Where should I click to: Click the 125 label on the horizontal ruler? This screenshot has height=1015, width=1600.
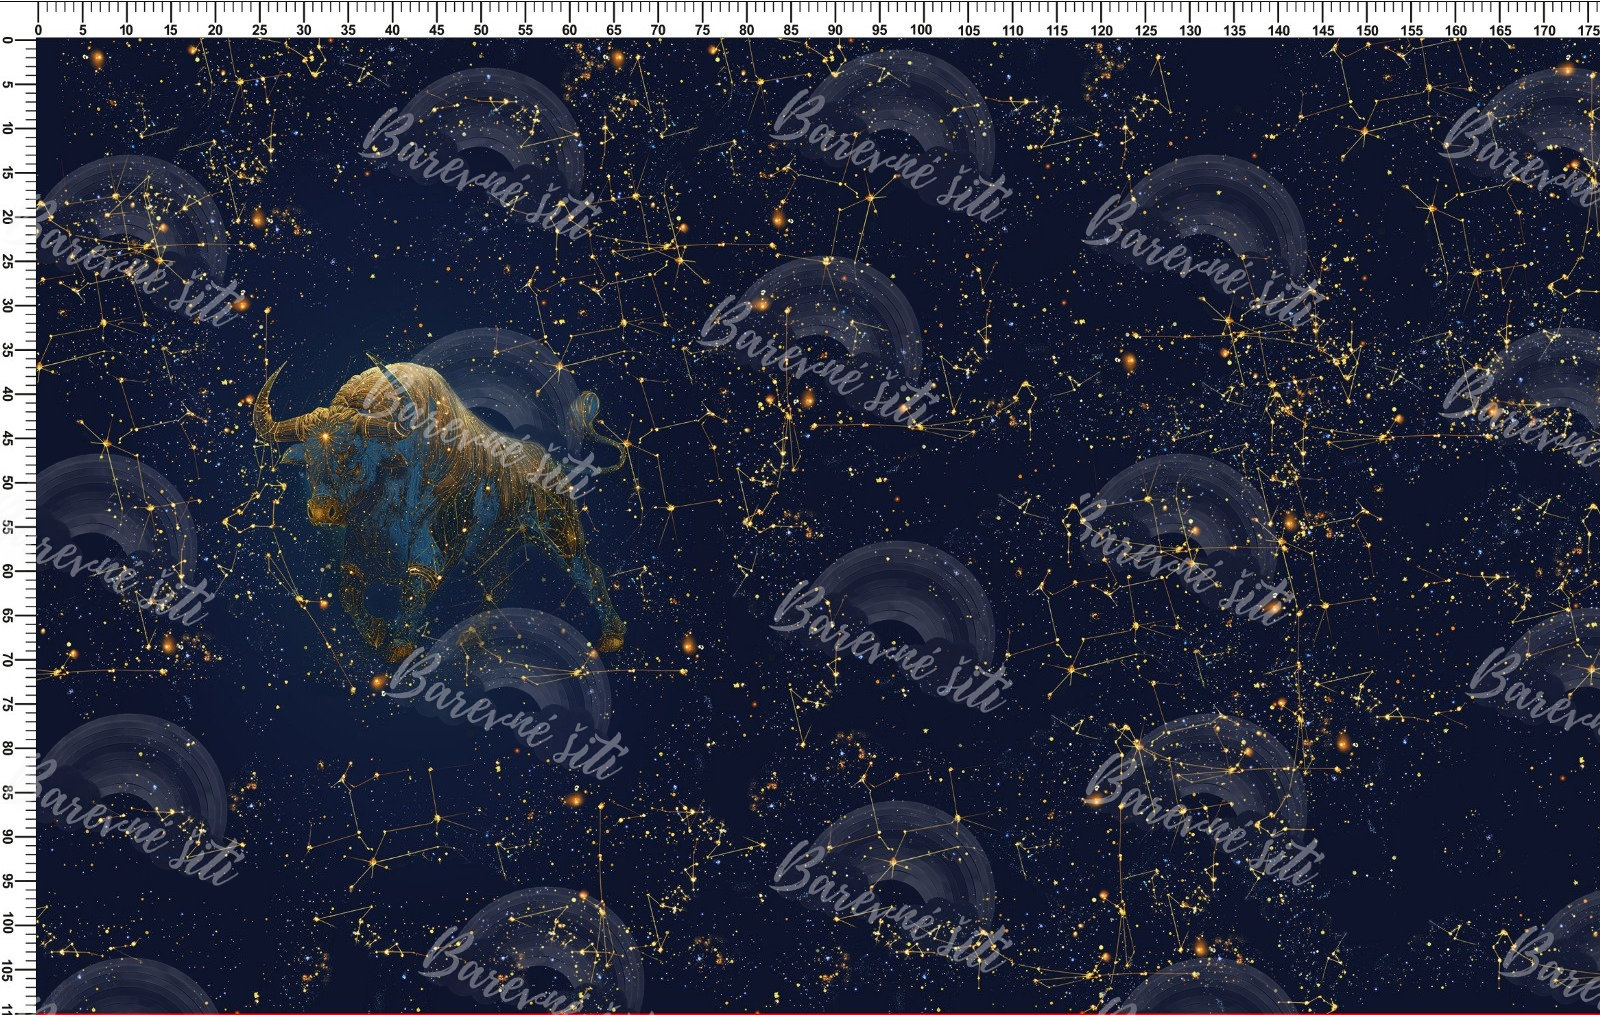(x=1146, y=30)
